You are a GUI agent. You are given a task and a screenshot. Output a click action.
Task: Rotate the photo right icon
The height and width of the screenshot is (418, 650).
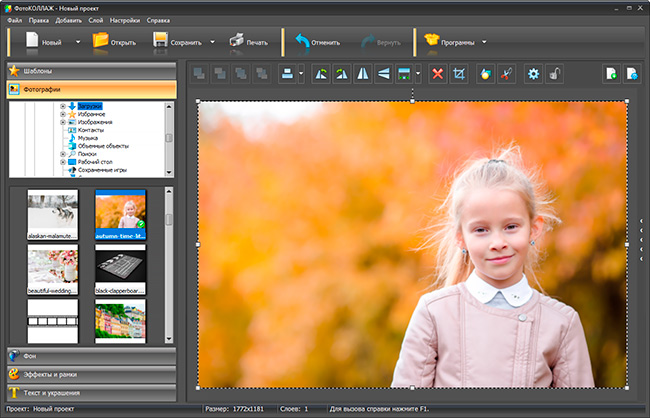342,74
